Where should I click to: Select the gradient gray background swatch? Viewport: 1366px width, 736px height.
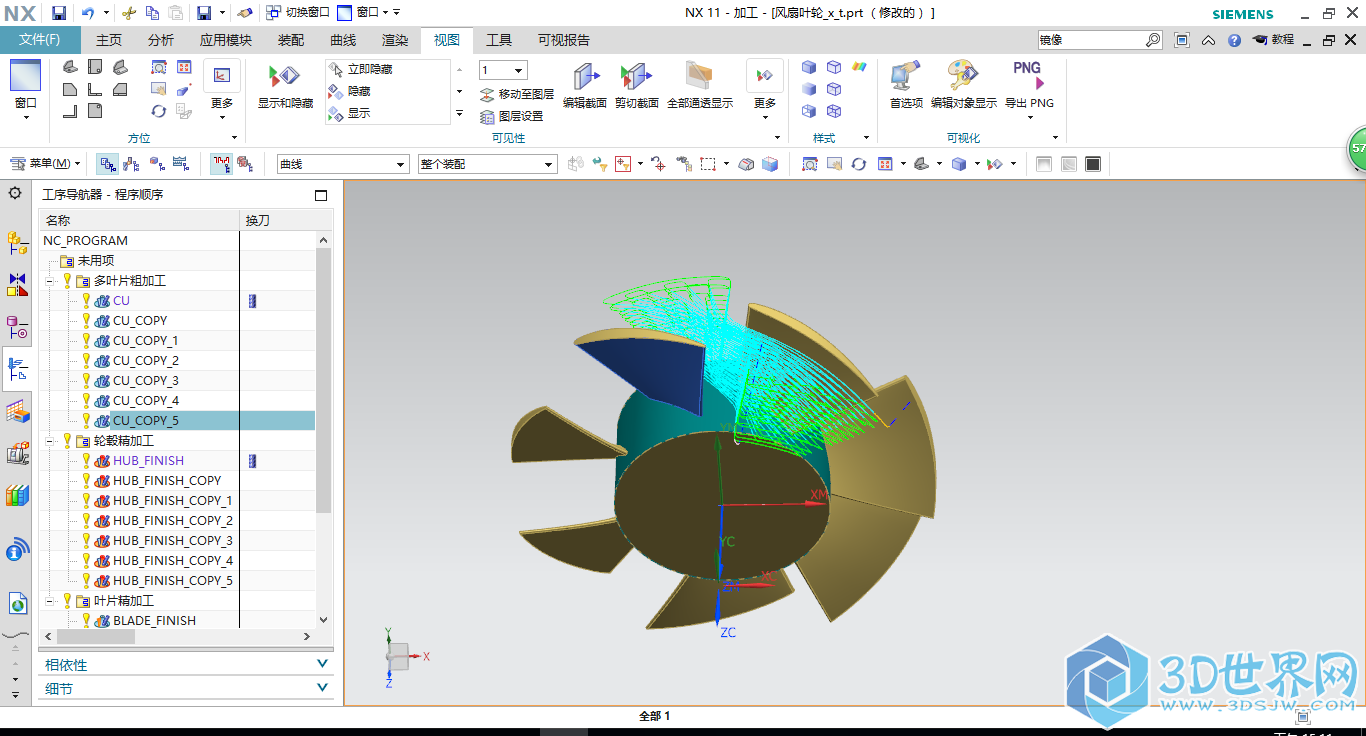1068,164
